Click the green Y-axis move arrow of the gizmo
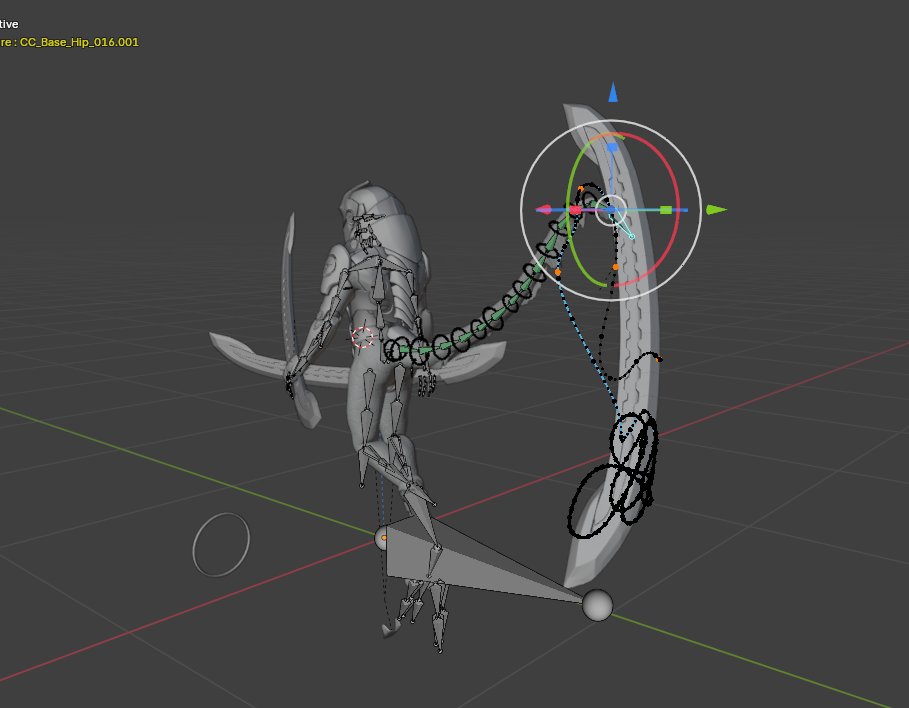The width and height of the screenshot is (909, 708). pos(717,210)
